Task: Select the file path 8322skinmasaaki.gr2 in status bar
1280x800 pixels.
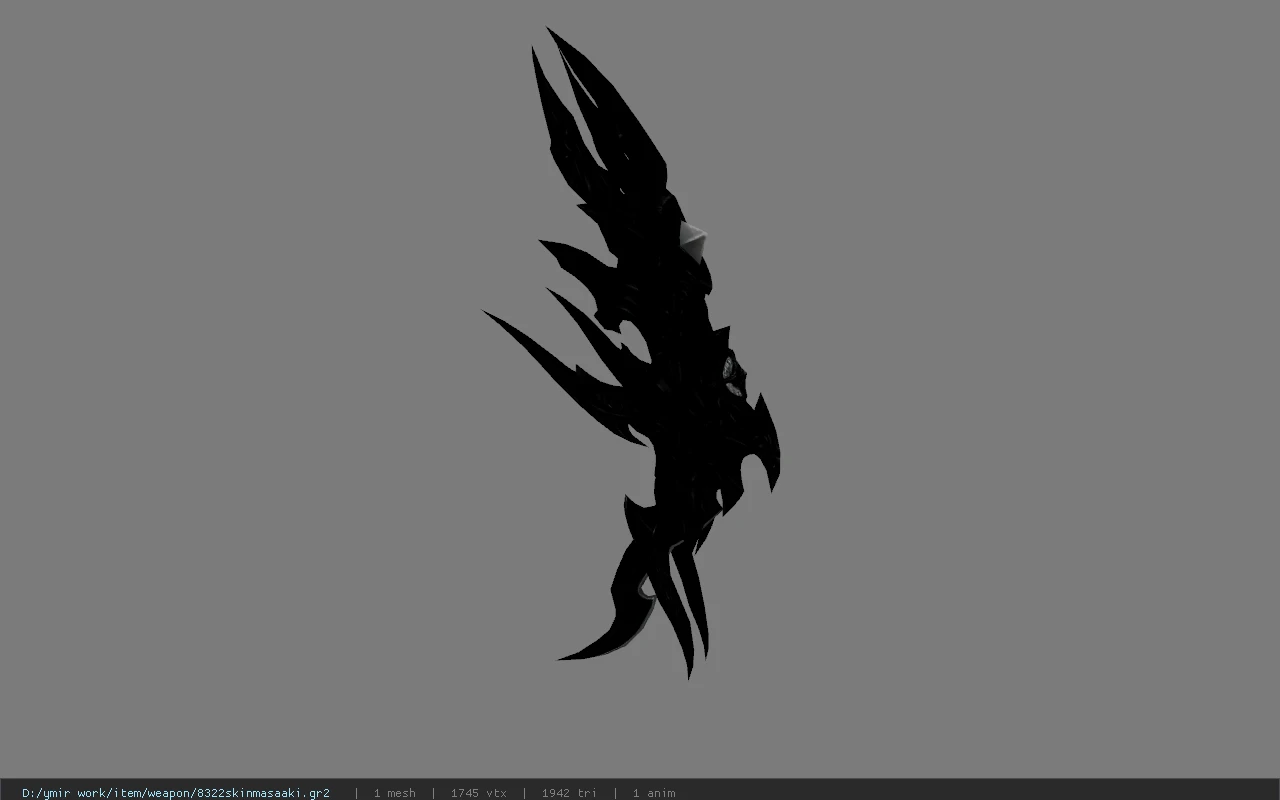Action: click(176, 793)
